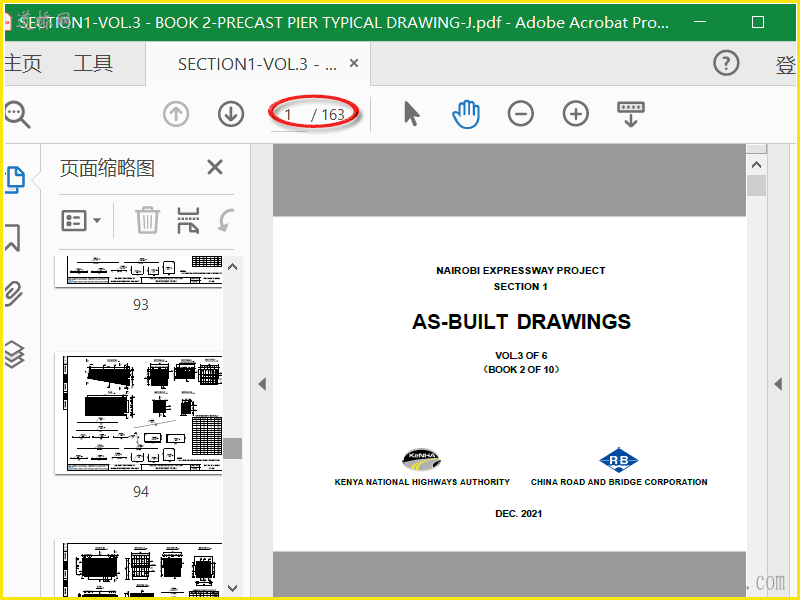Open the layers sidebar icon
Viewport: 800px width, 600px height.
[14, 355]
